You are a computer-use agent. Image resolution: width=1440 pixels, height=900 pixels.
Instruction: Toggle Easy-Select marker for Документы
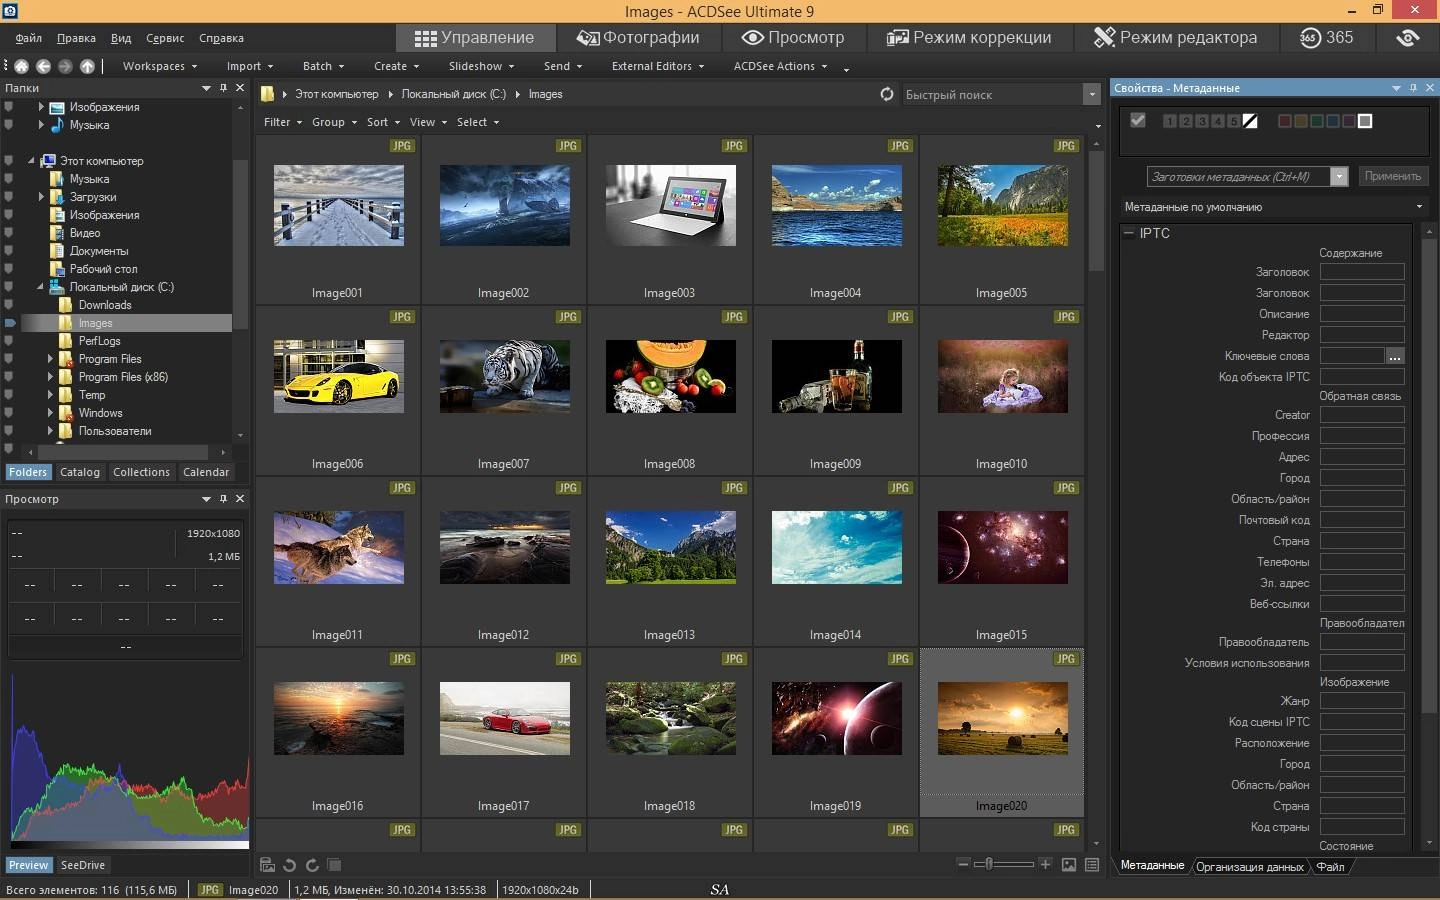[x=9, y=251]
